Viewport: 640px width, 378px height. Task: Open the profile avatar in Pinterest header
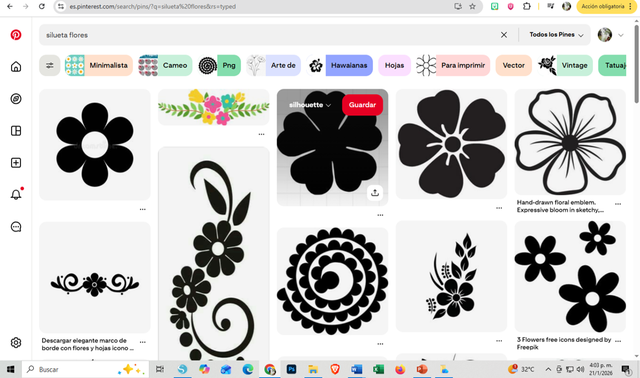pos(605,35)
